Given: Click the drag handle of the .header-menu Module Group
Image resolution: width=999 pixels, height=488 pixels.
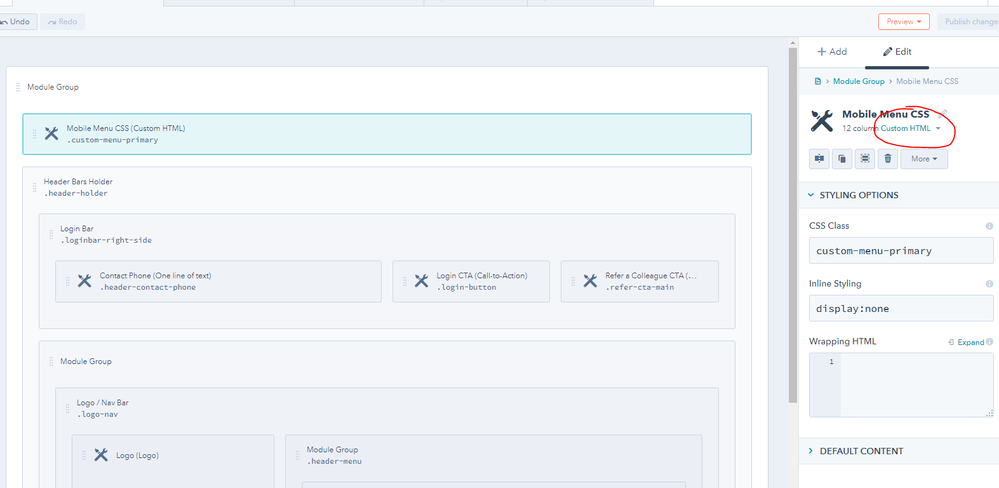Looking at the screenshot, I should click(x=297, y=456).
